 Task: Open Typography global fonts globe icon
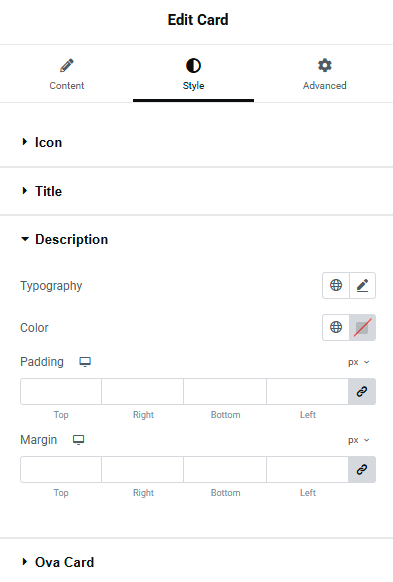(336, 285)
